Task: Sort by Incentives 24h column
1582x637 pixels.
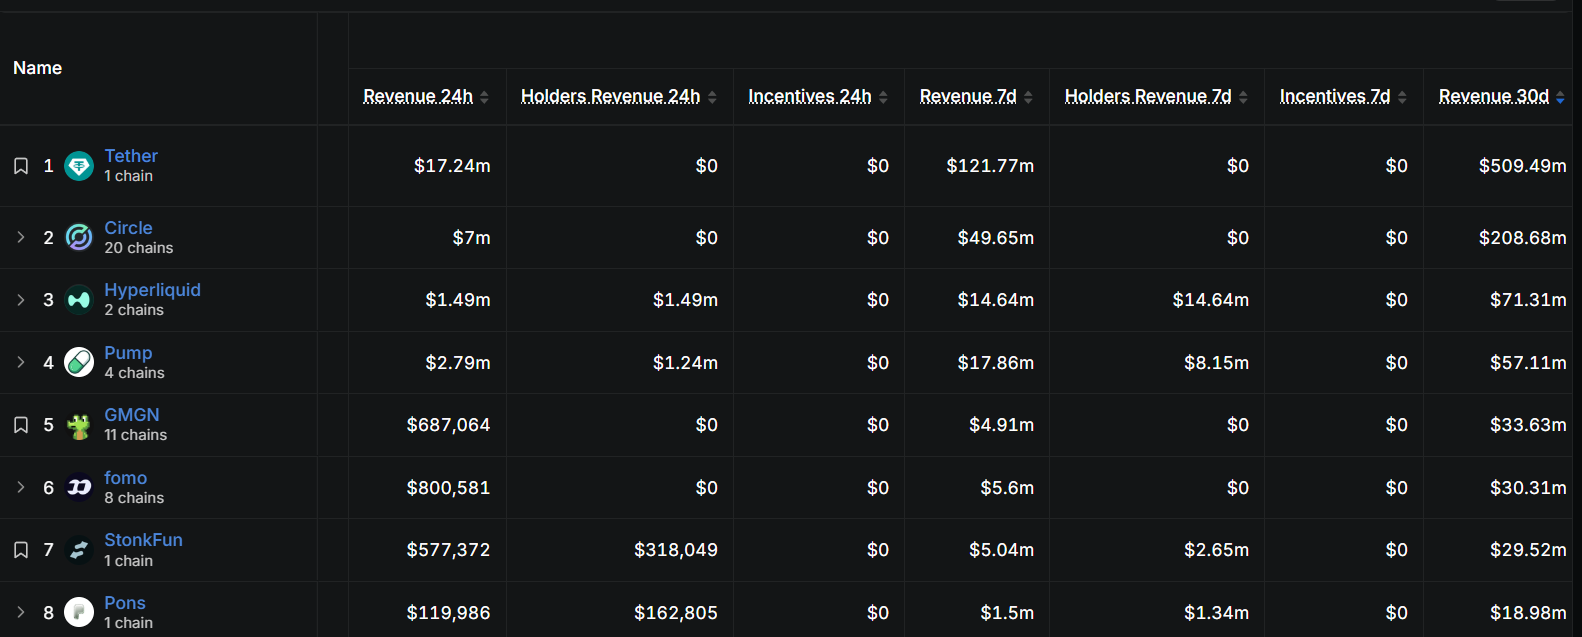Action: pos(810,96)
